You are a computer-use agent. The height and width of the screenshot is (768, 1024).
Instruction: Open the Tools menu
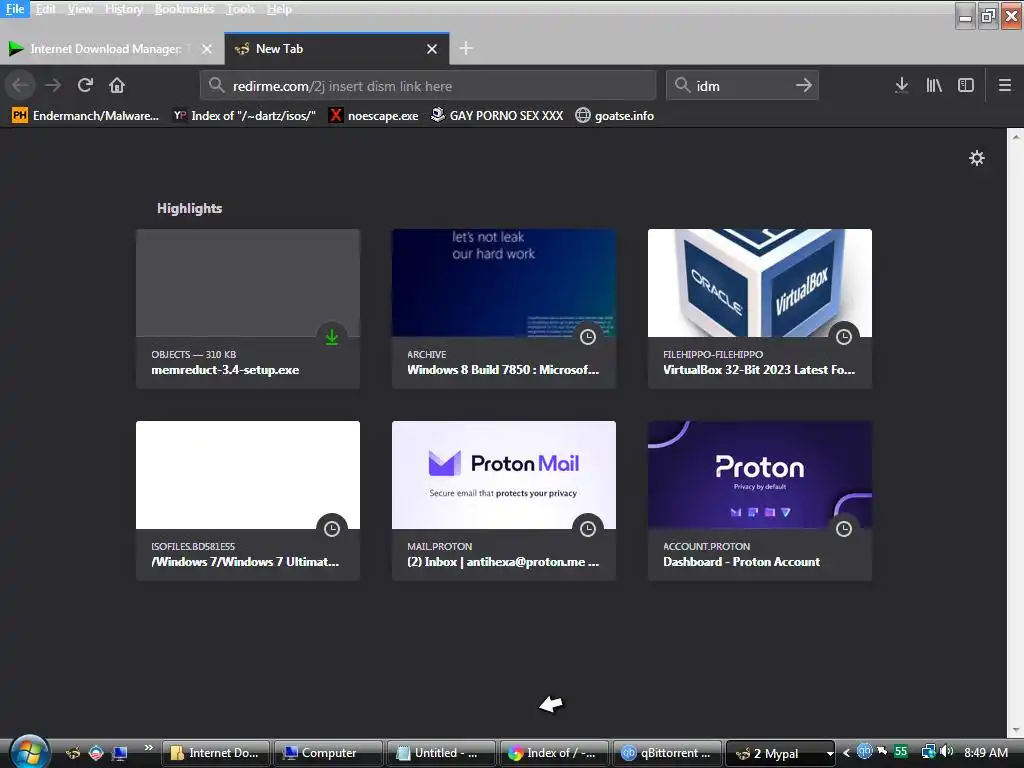click(x=240, y=9)
